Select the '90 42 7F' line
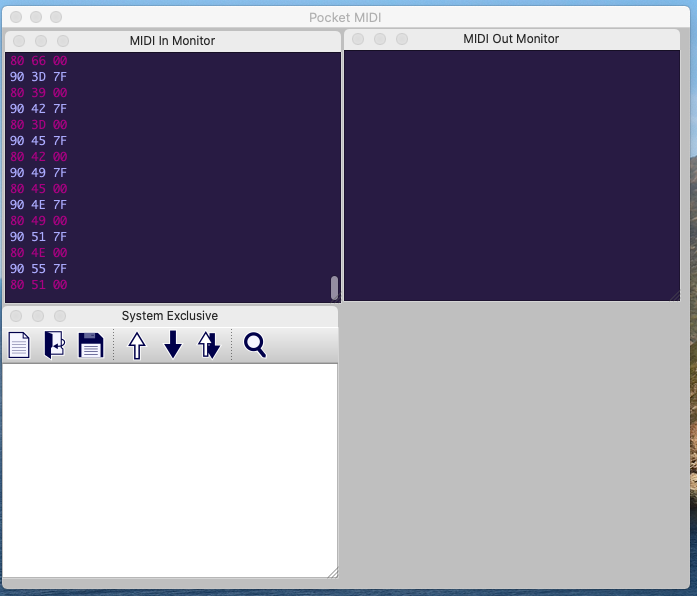Screen dimensions: 697x596 tap(39, 109)
